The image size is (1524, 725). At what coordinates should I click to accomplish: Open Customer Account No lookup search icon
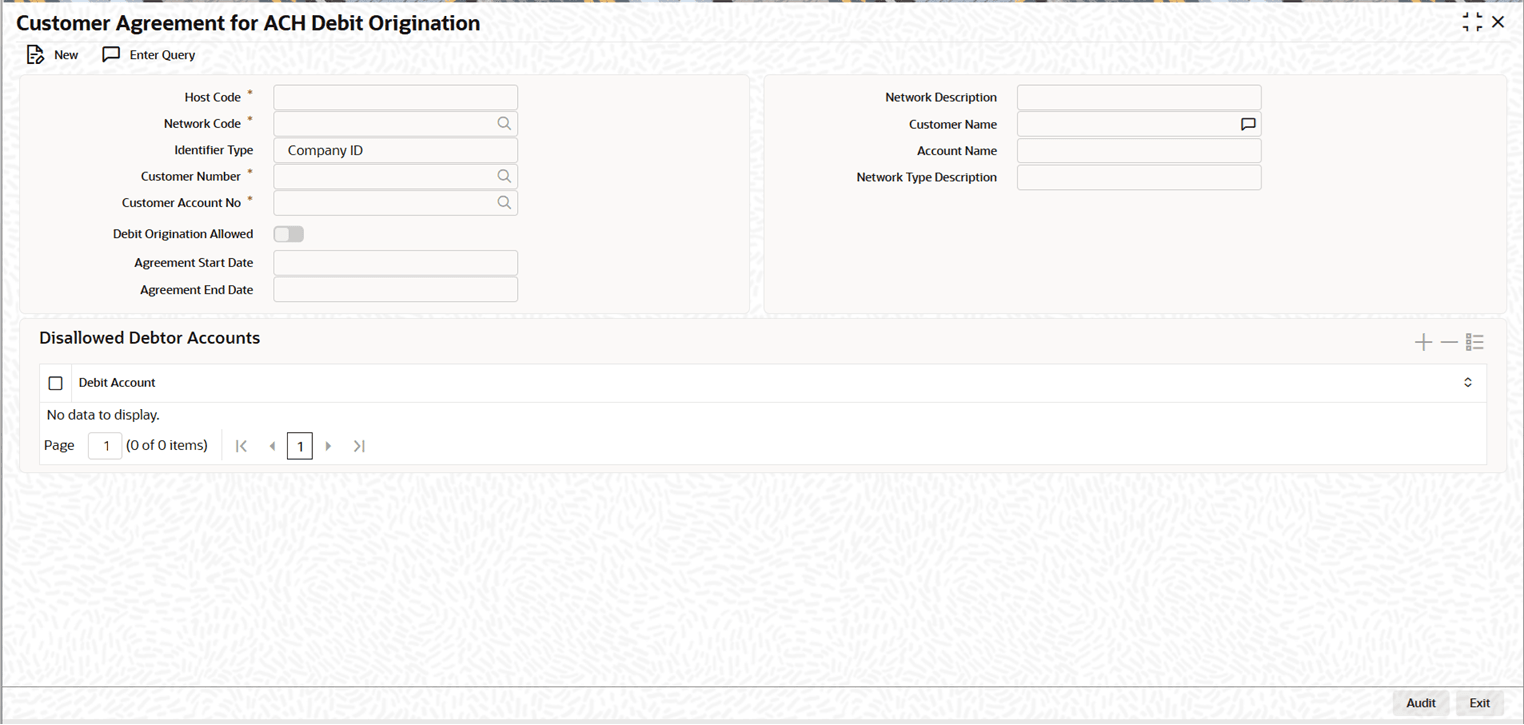pyautogui.click(x=504, y=203)
